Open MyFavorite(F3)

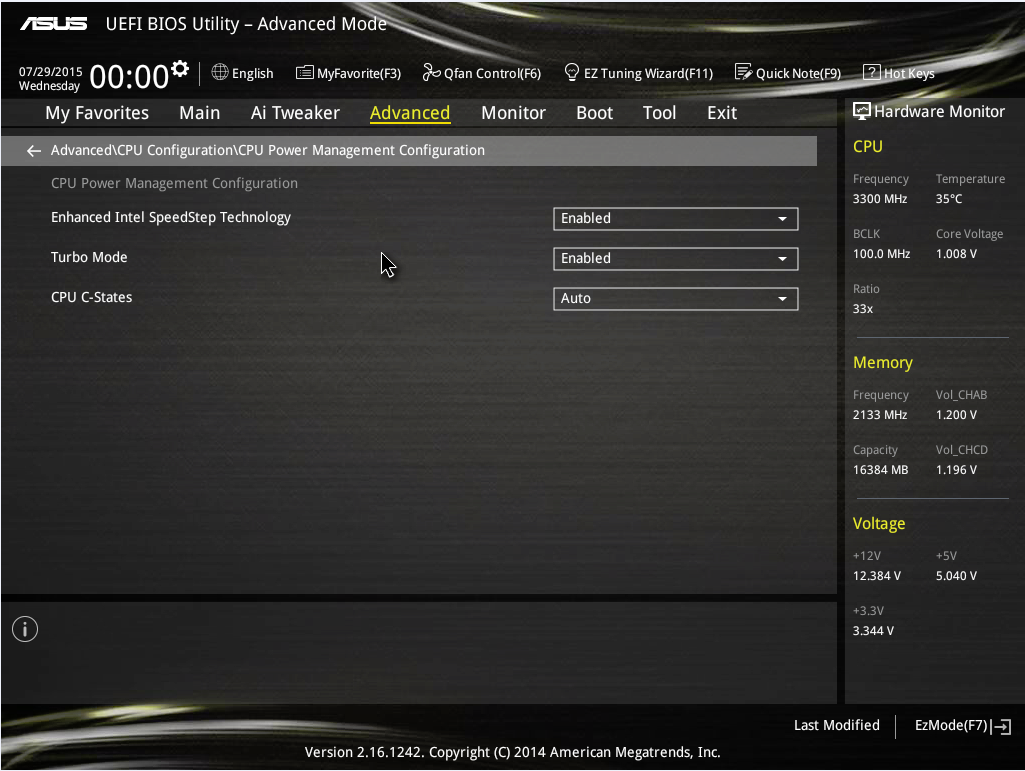[348, 73]
